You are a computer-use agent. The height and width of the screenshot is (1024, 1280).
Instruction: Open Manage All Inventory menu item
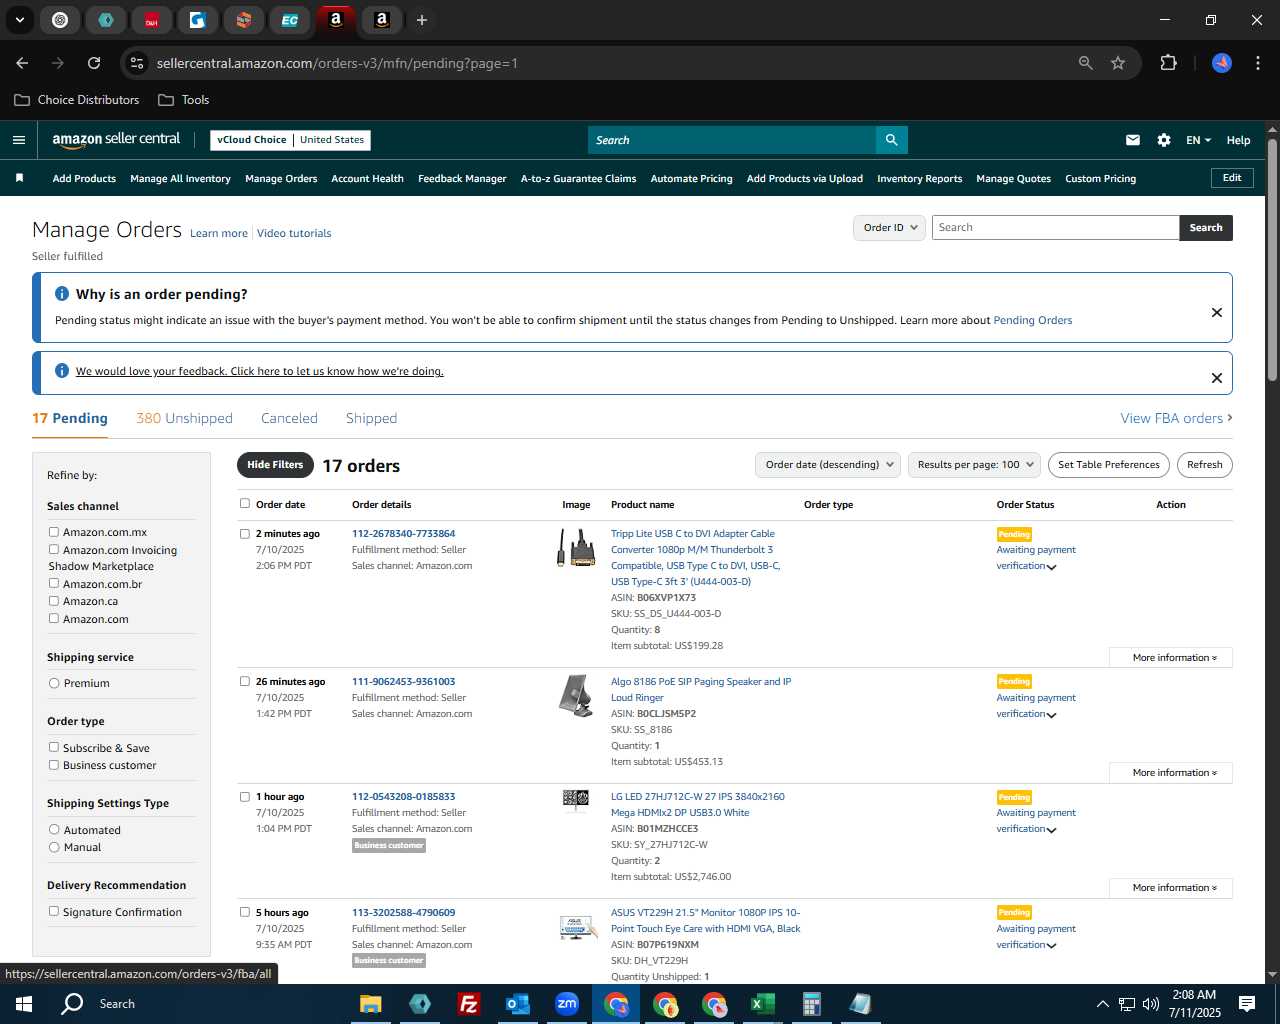[180, 179]
